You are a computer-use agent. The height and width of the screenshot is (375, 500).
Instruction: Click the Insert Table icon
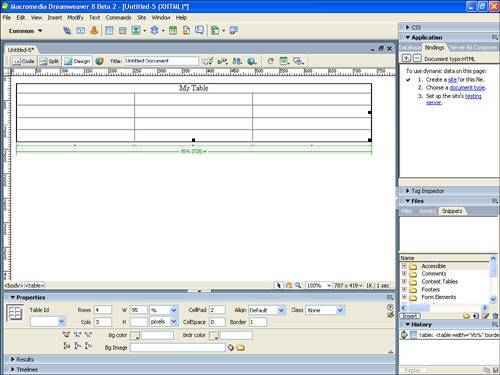pyautogui.click(x=109, y=31)
